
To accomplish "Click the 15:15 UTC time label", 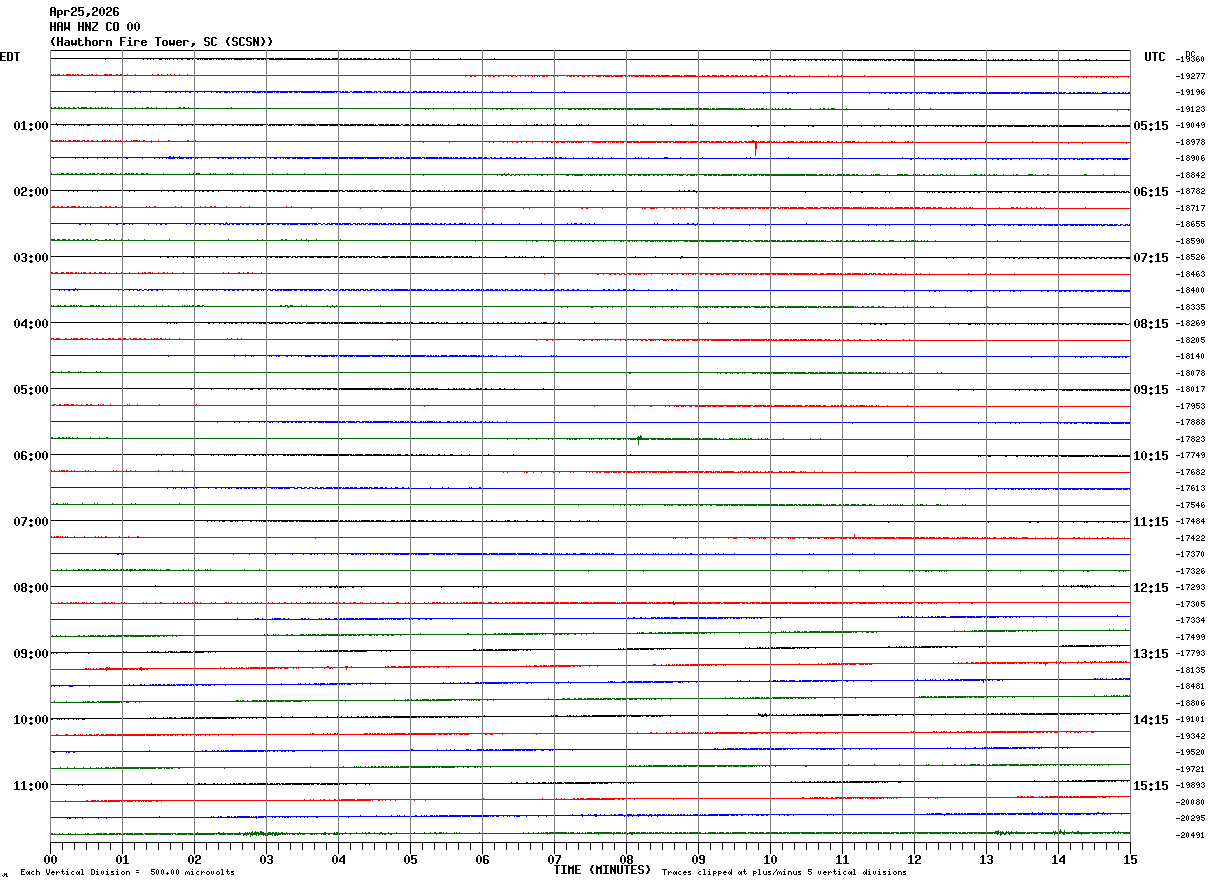I will (1150, 786).
